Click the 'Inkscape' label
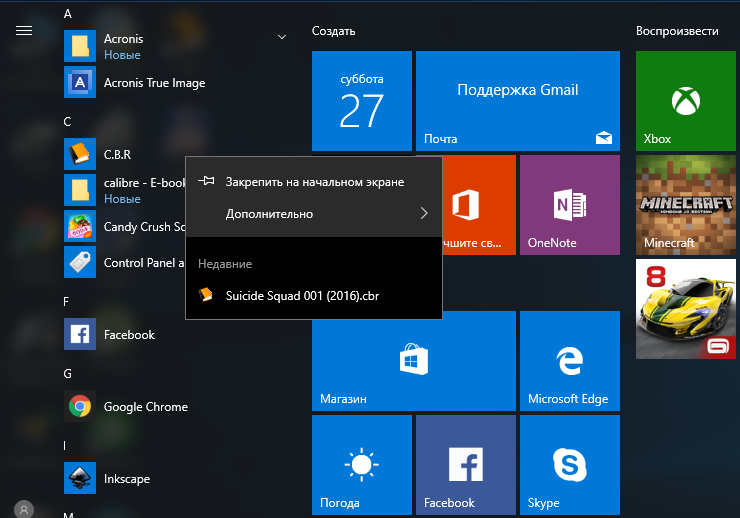740x518 pixels. pos(127,479)
